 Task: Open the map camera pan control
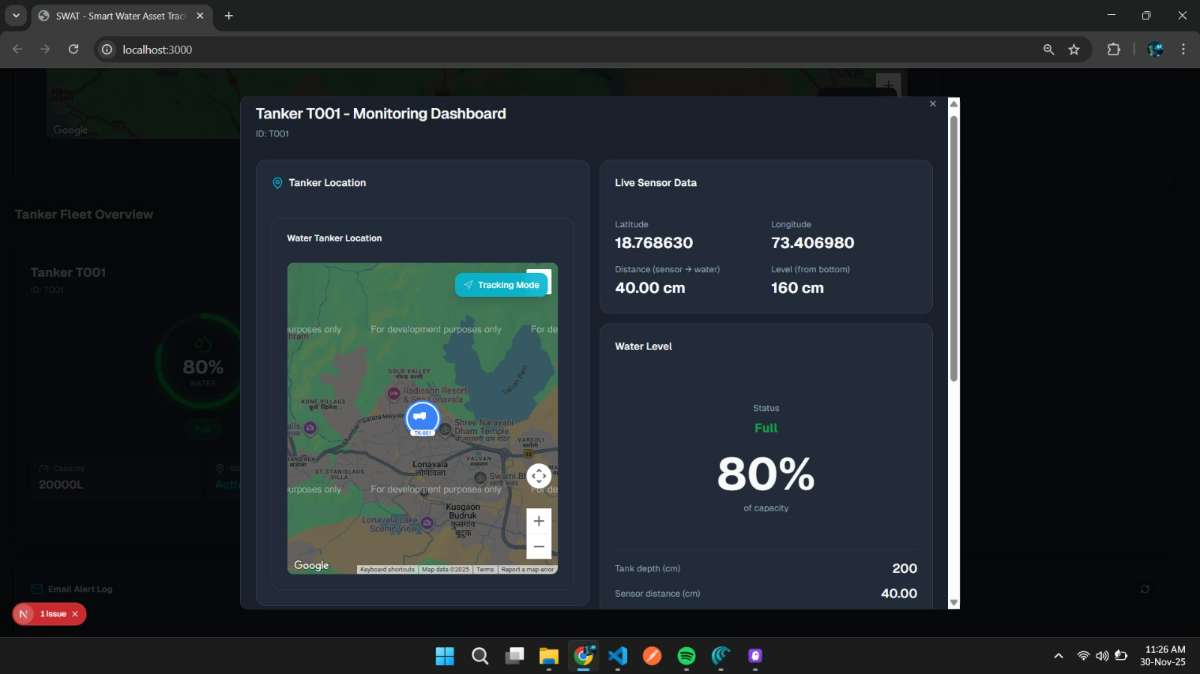coord(538,476)
